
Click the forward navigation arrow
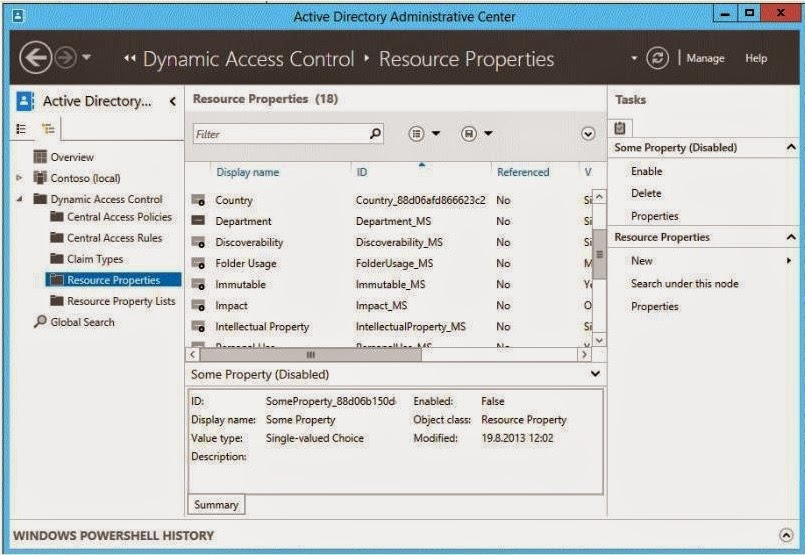click(66, 58)
